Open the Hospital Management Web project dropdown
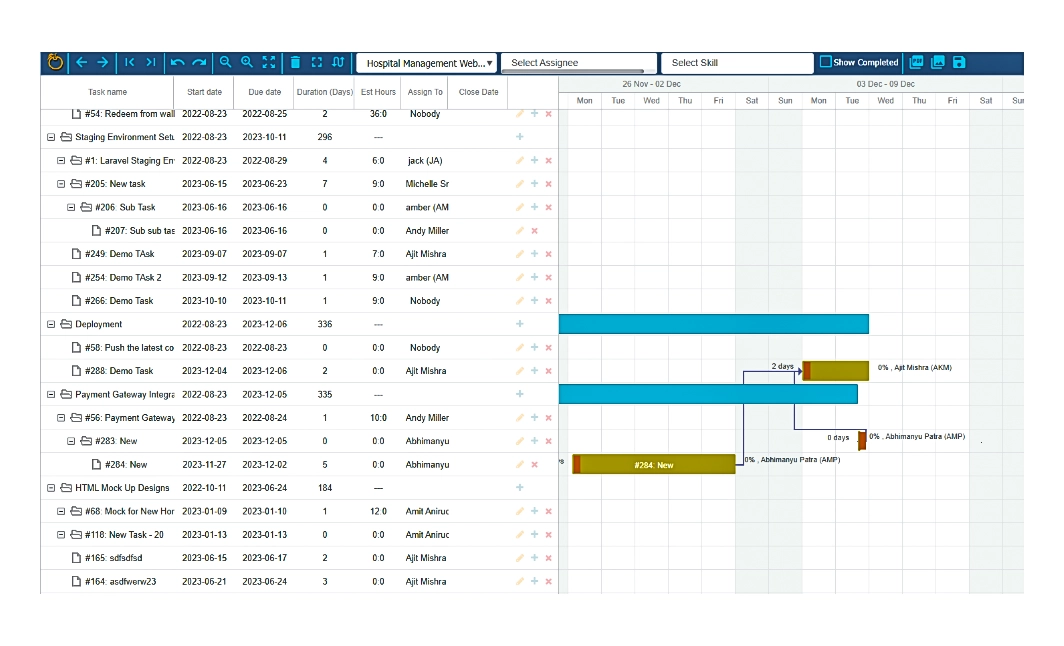Image resolution: width=1064 pixels, height=646 pixels. coord(427,62)
